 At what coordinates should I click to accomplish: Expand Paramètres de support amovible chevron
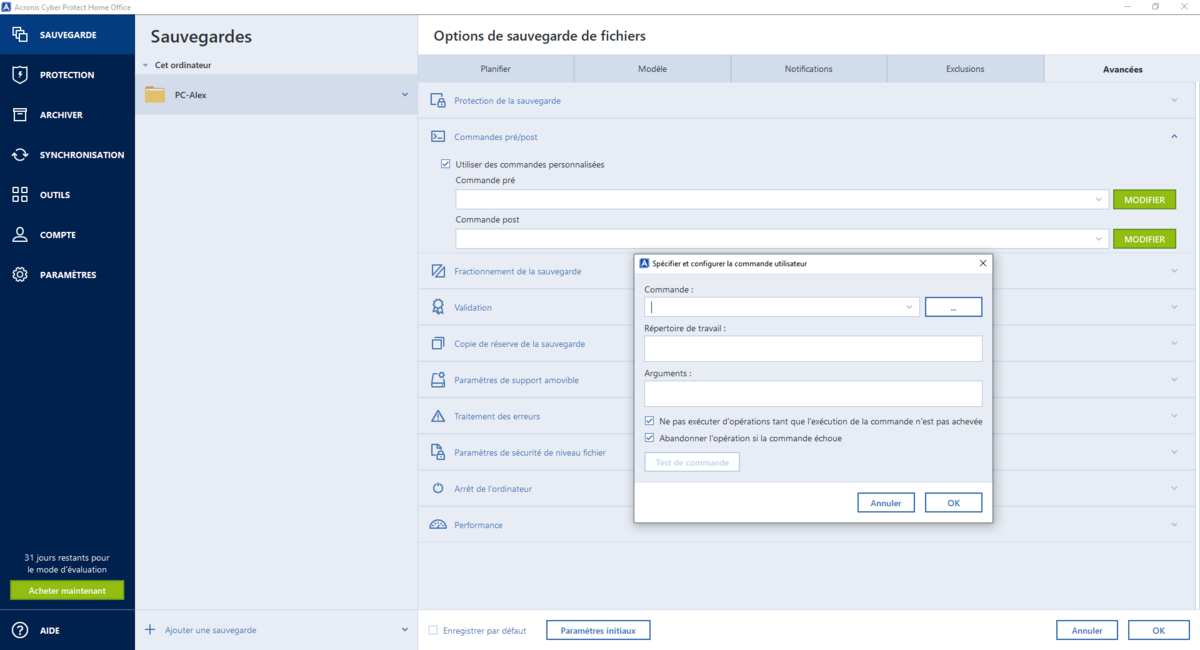pos(1174,380)
